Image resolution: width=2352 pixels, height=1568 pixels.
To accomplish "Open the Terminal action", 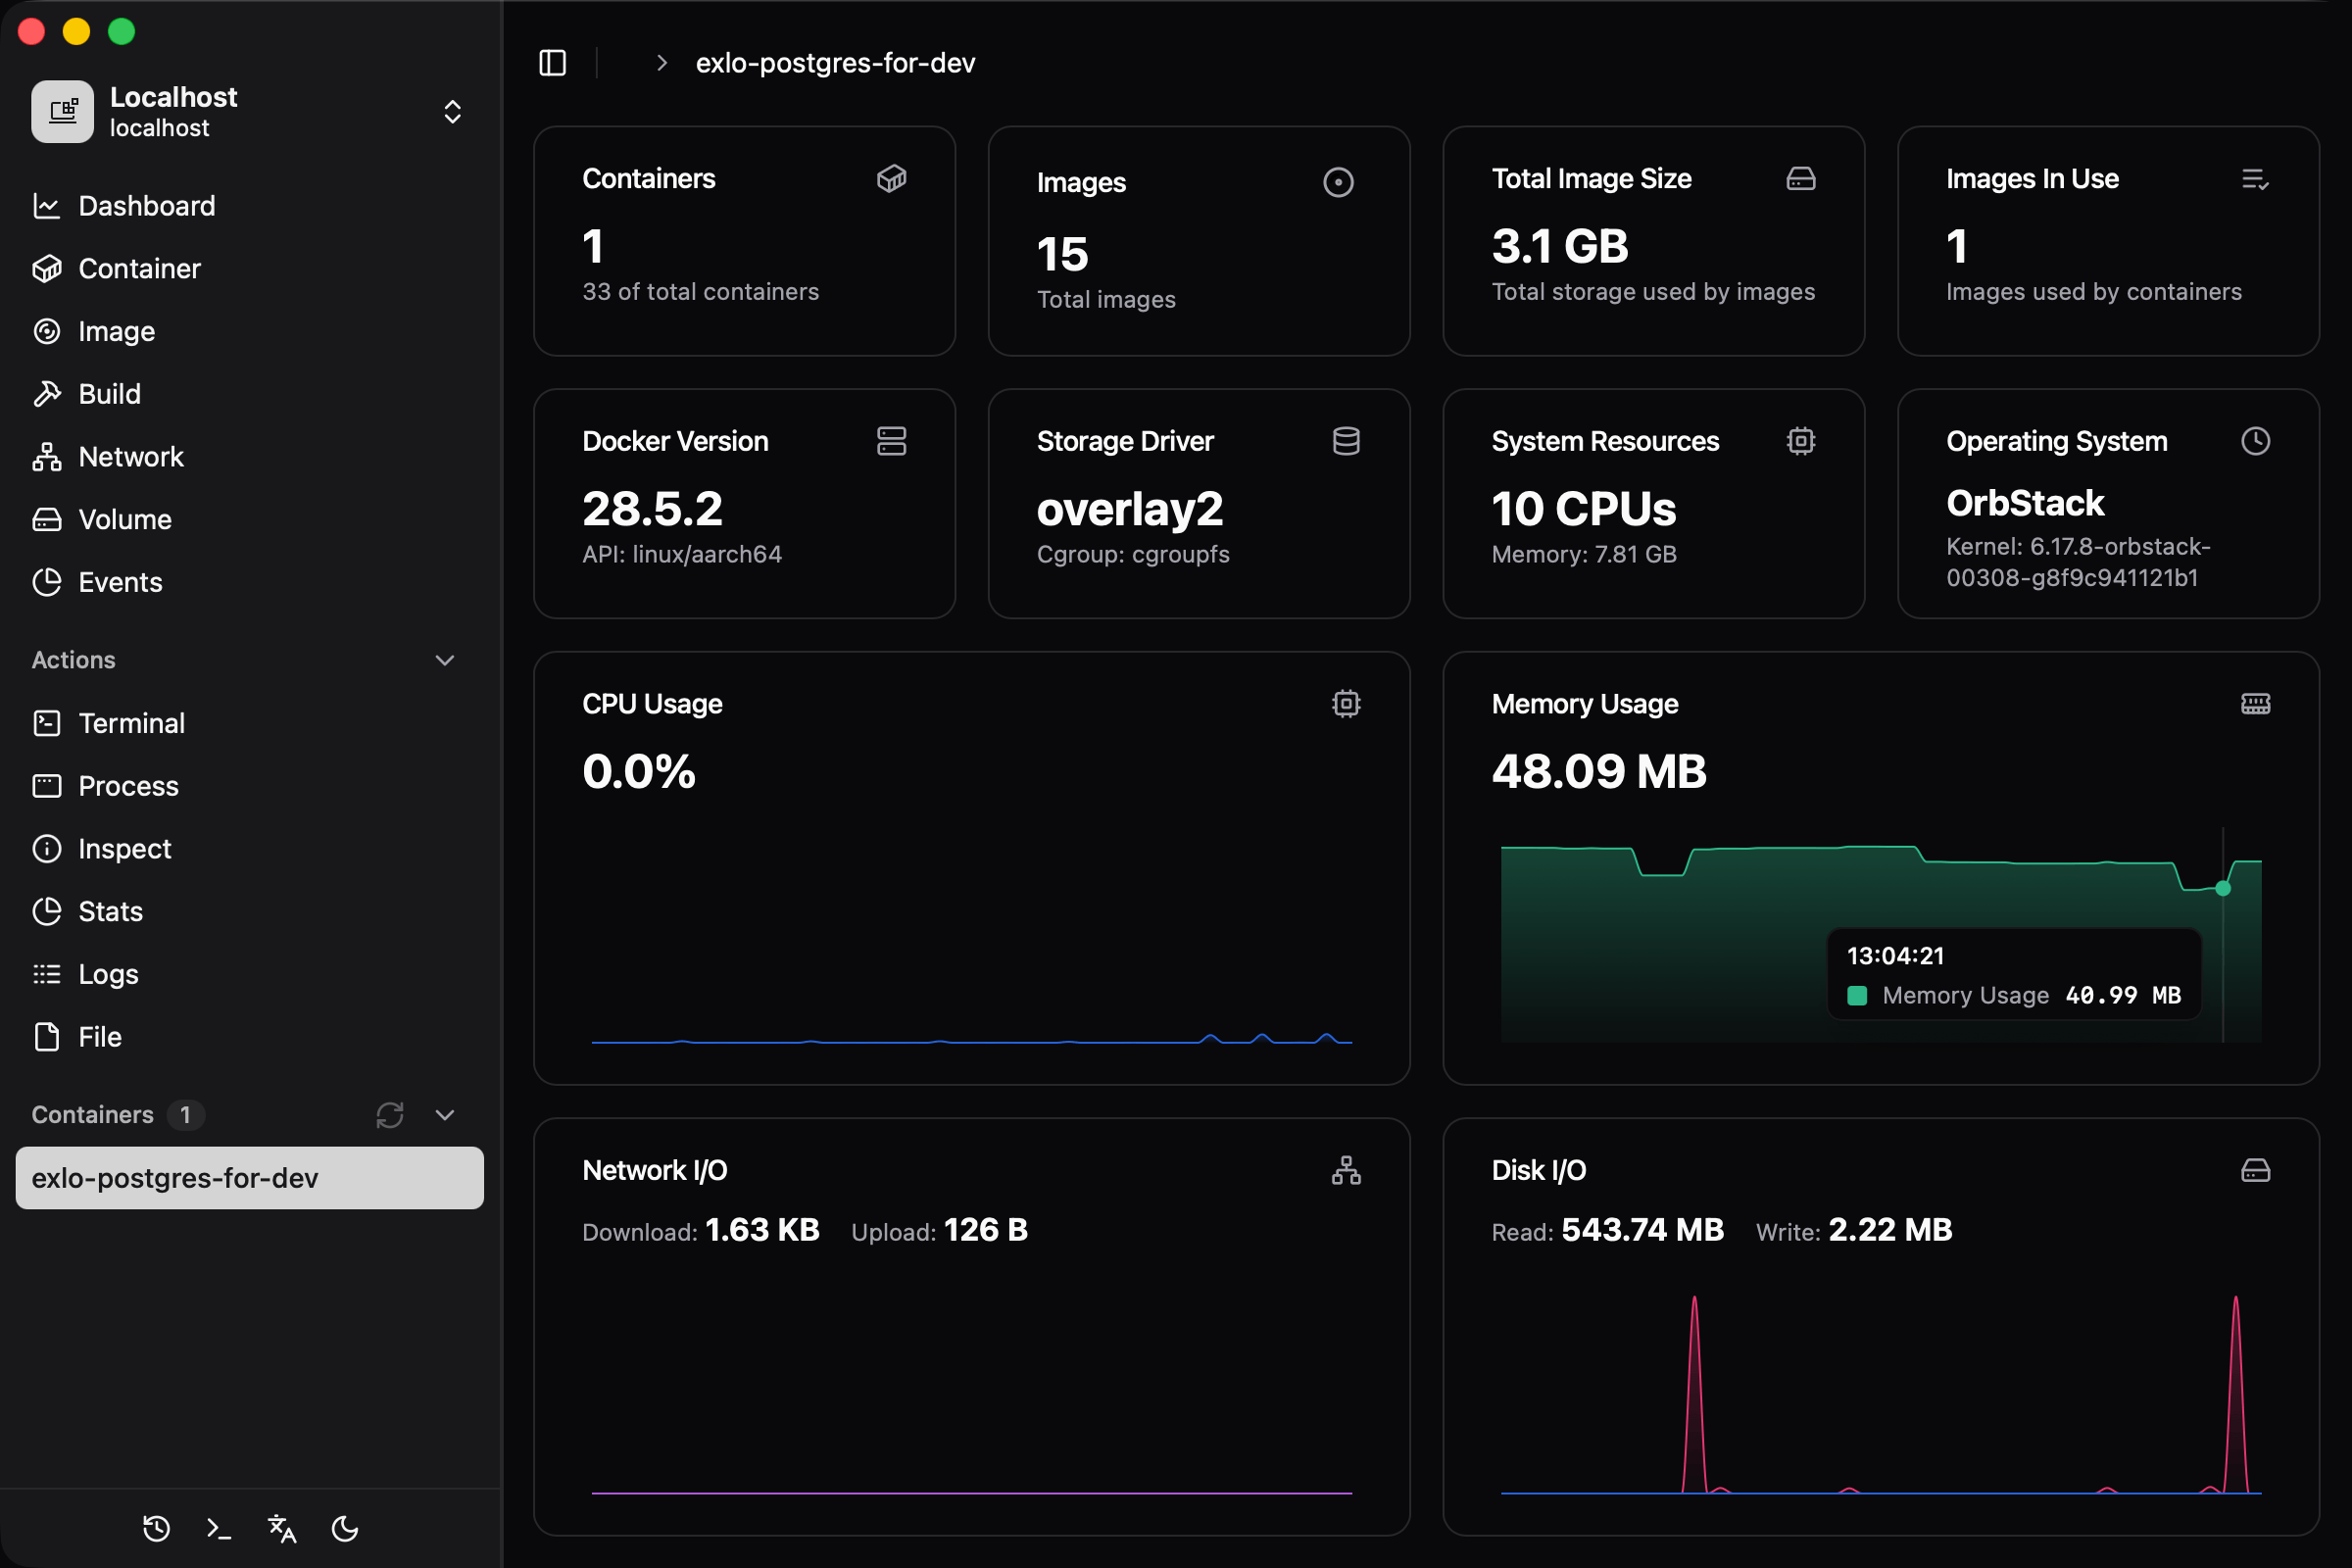I will [131, 723].
